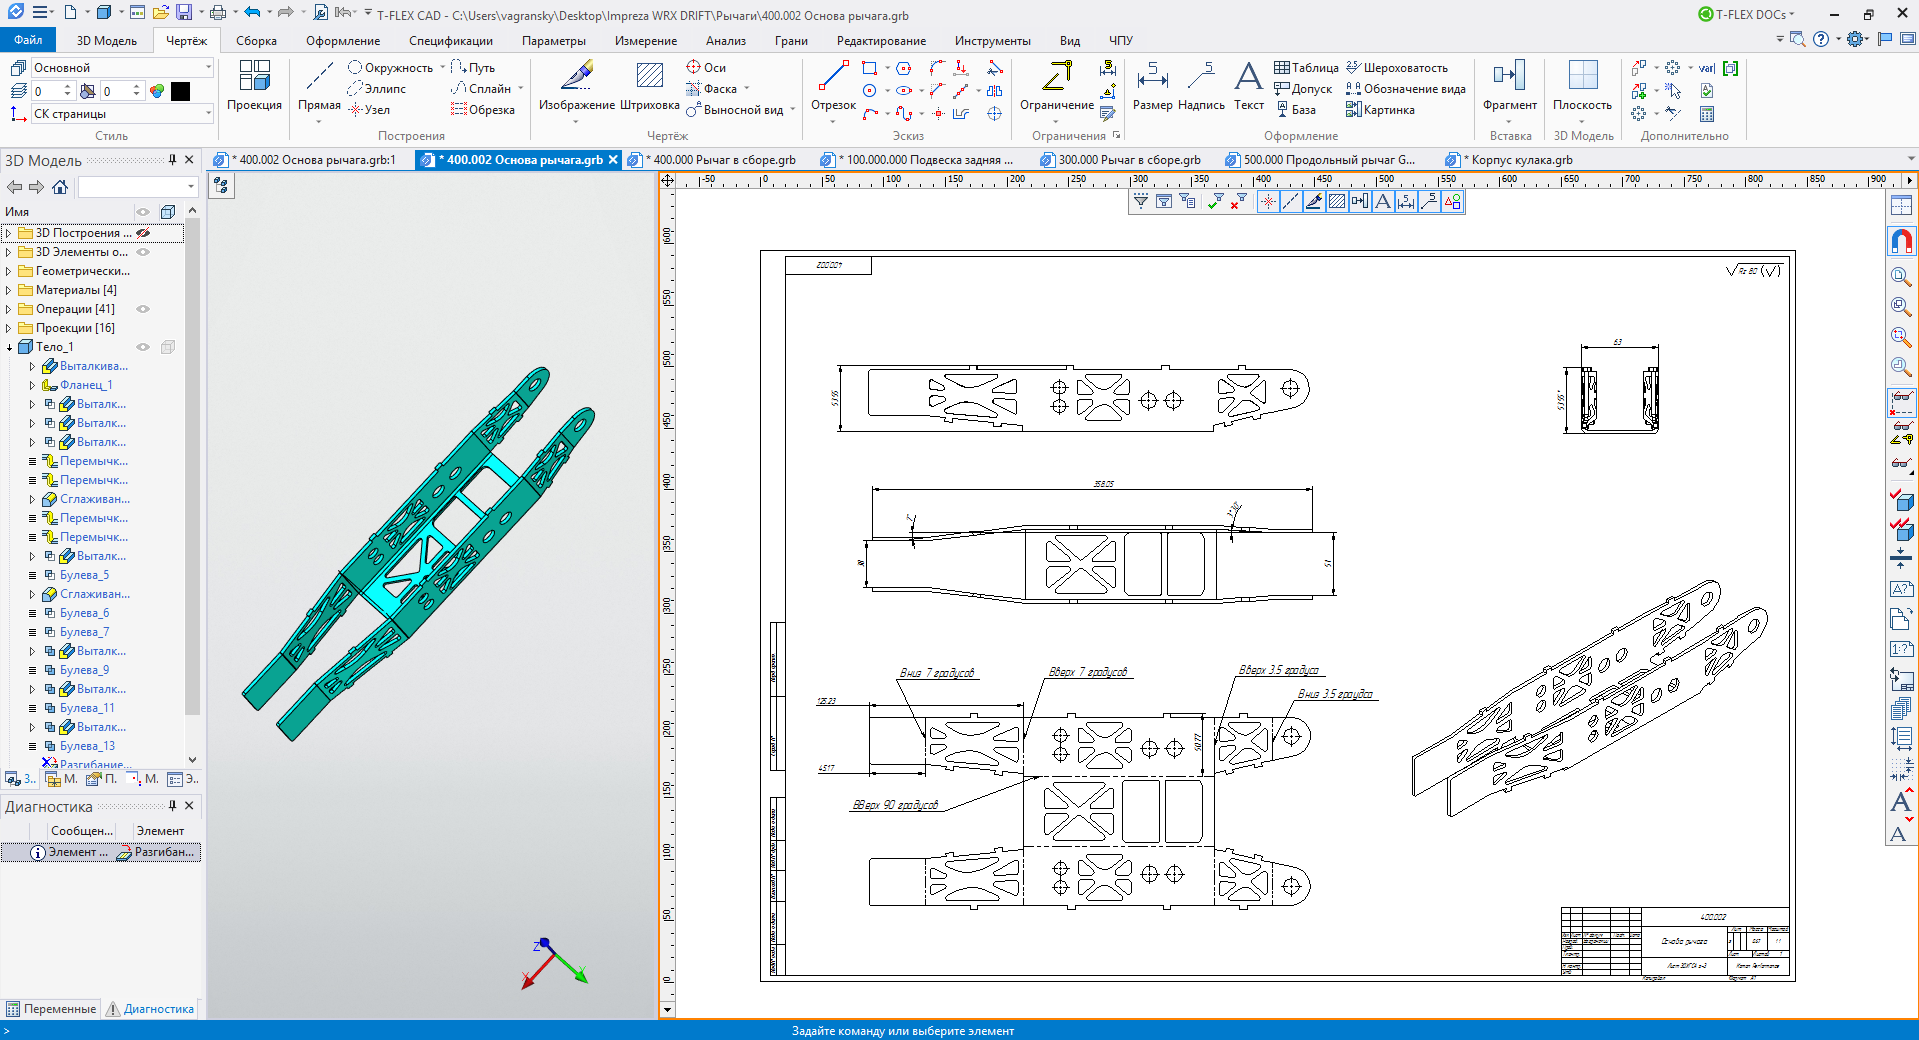Image resolution: width=1919 pixels, height=1040 pixels.
Task: Open the Файл menu
Action: pyautogui.click(x=28, y=40)
